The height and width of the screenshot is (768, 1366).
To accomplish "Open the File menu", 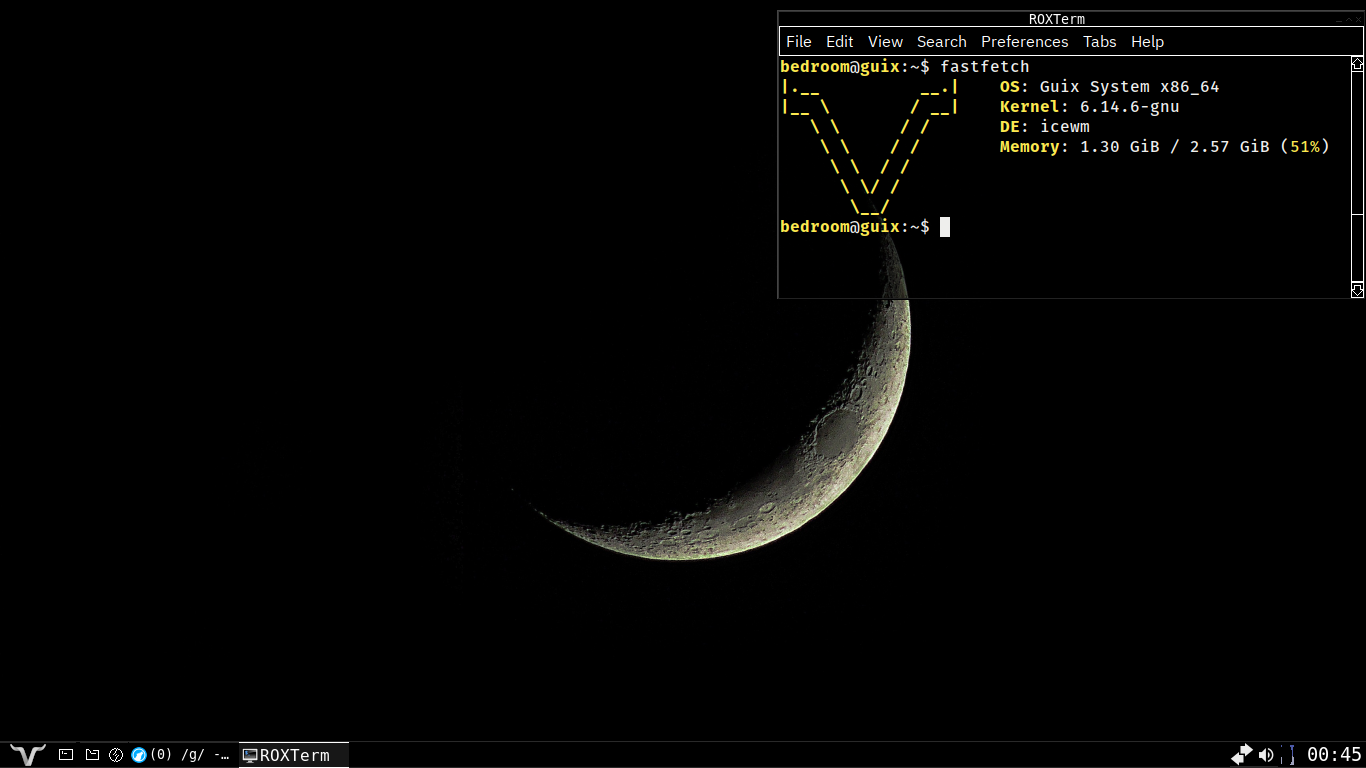I will (x=798, y=42).
